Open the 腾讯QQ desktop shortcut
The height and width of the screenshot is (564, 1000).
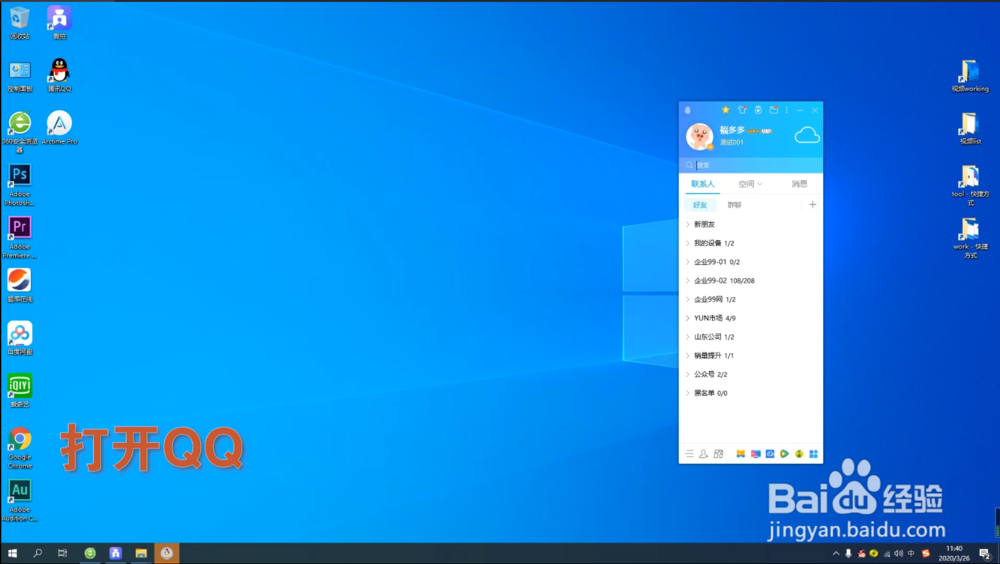click(x=59, y=75)
